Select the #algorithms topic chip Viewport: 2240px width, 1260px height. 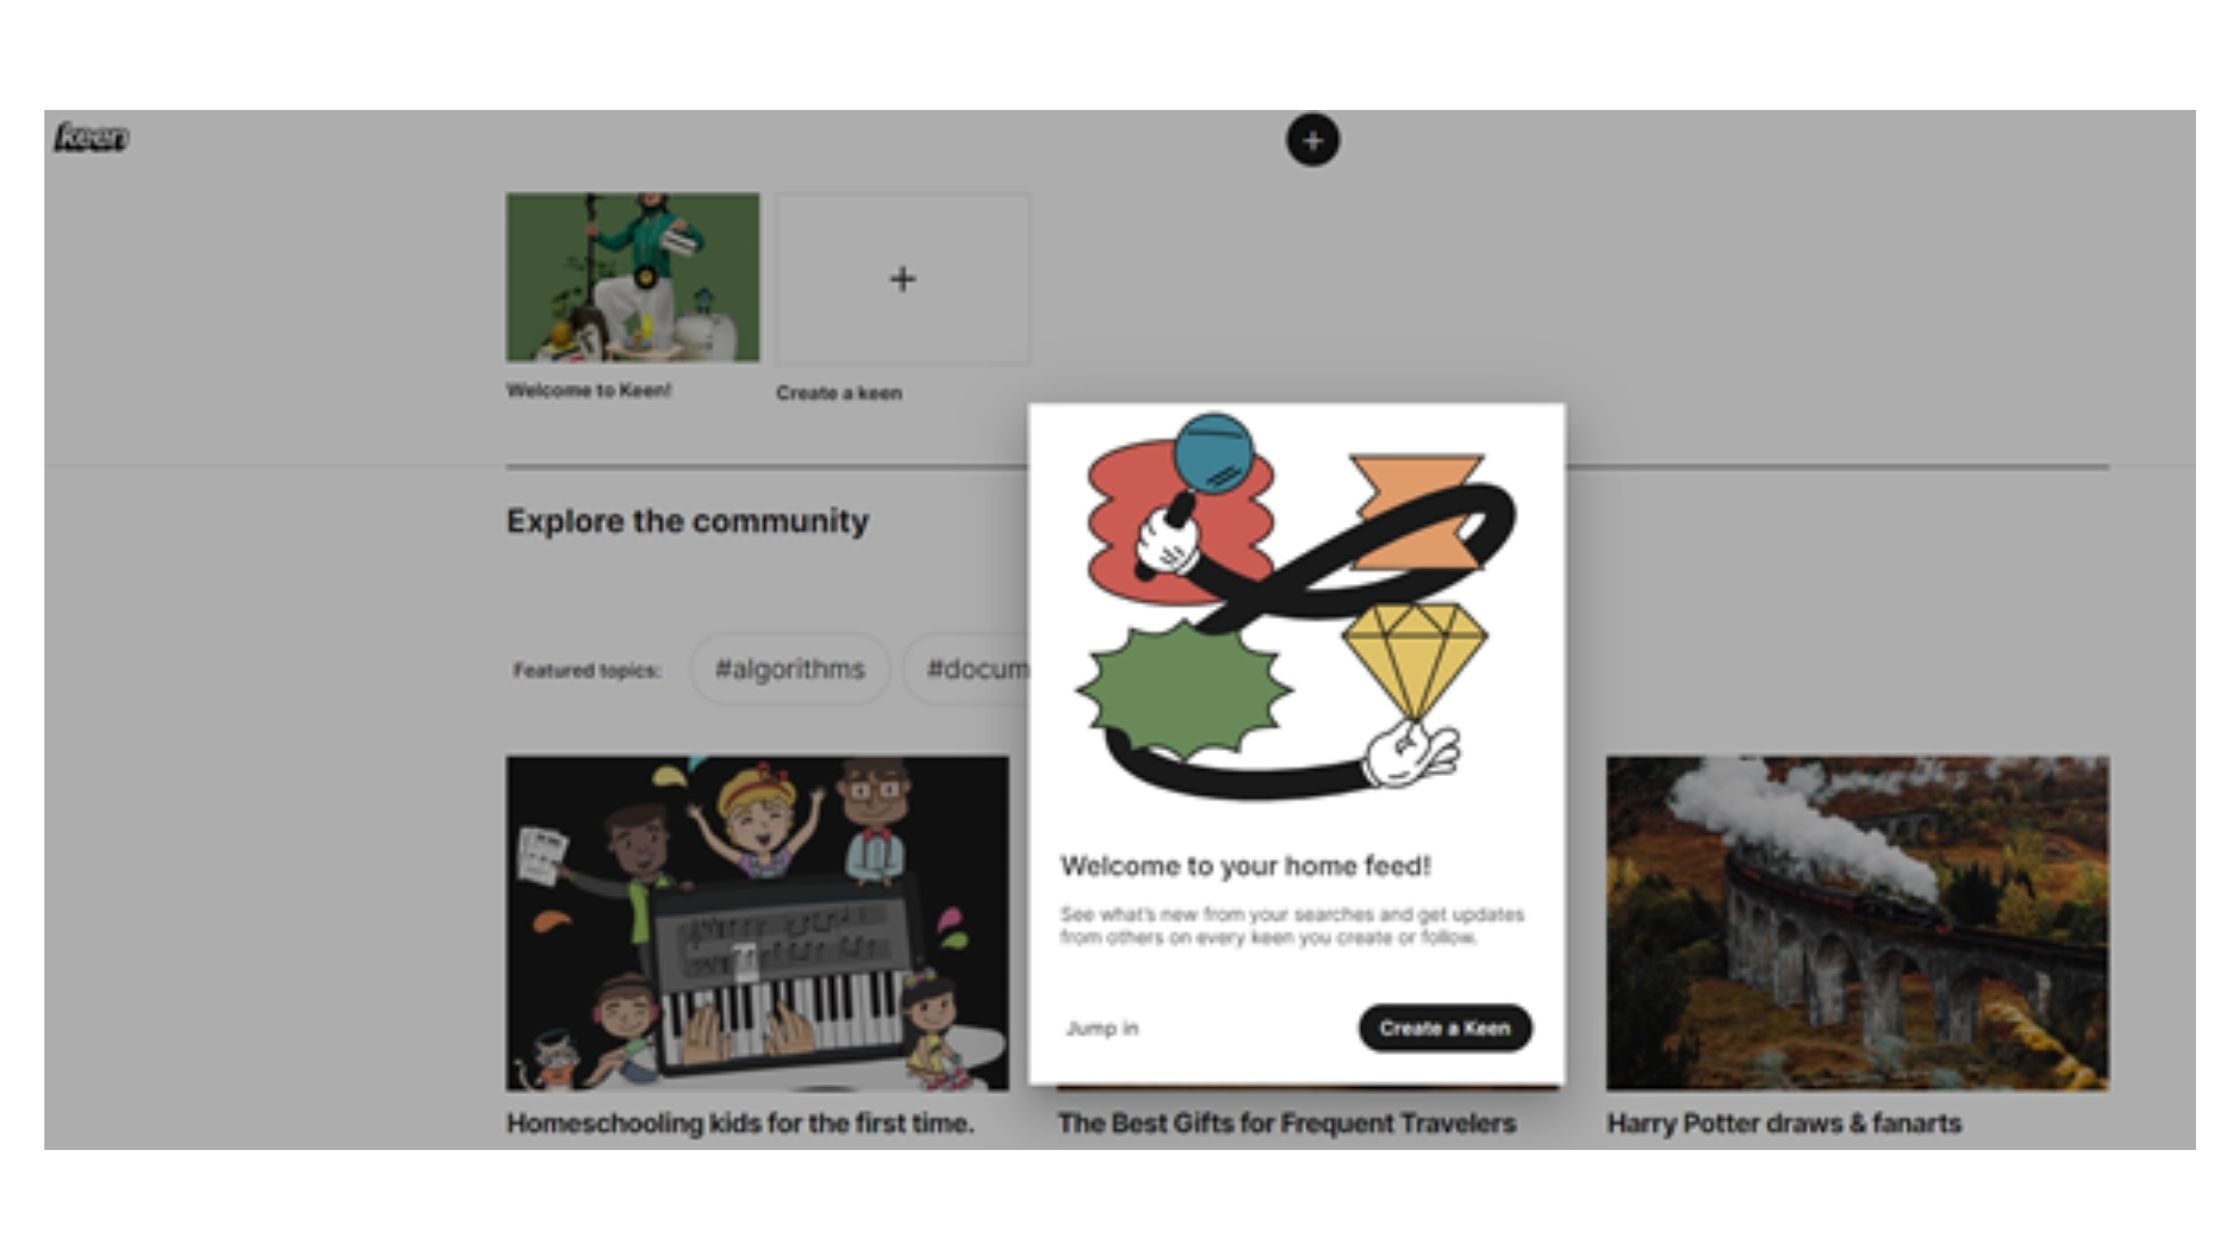click(790, 669)
